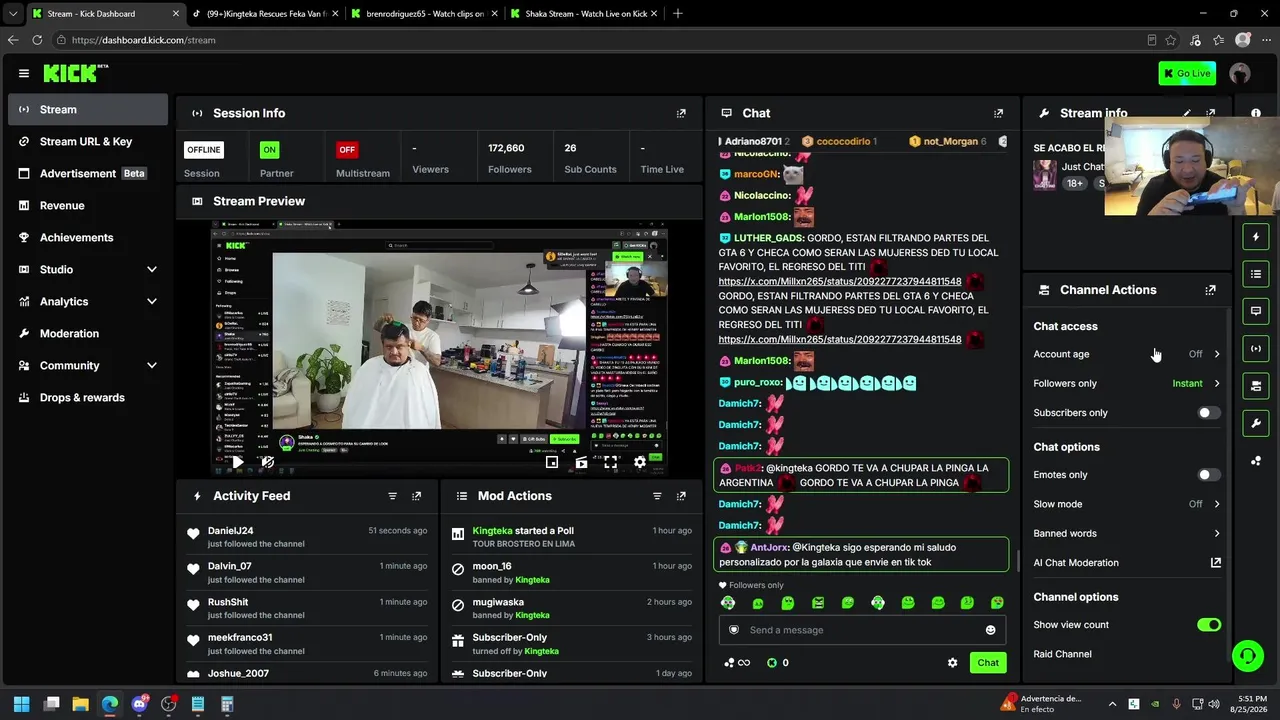
Task: Click the info icon at top right rail
Action: [1256, 113]
